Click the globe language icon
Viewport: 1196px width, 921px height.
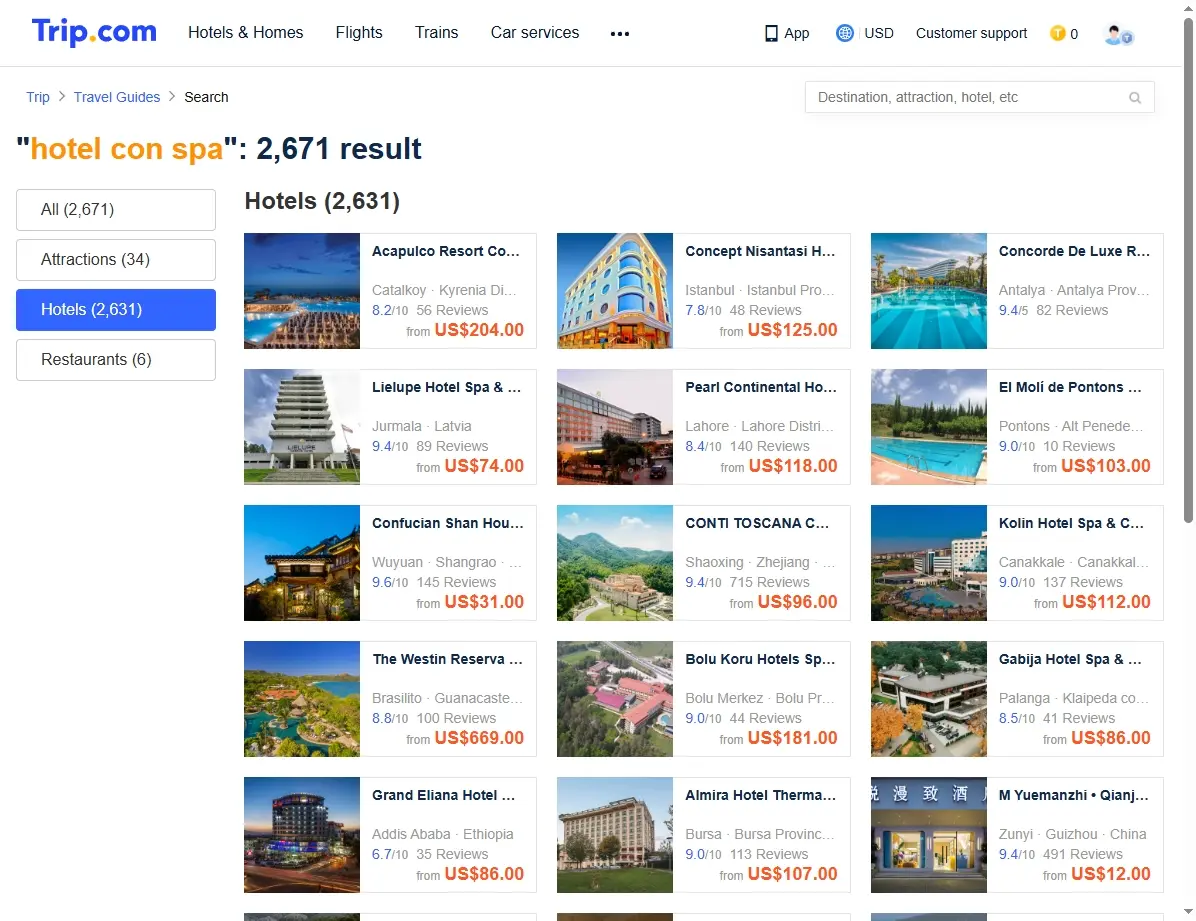(x=844, y=33)
